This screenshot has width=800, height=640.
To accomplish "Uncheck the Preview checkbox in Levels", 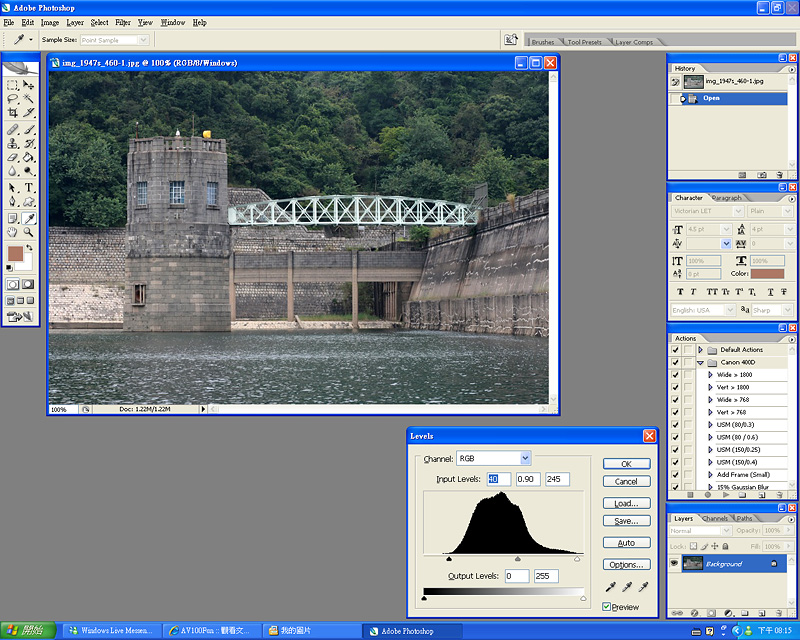I will click(607, 607).
